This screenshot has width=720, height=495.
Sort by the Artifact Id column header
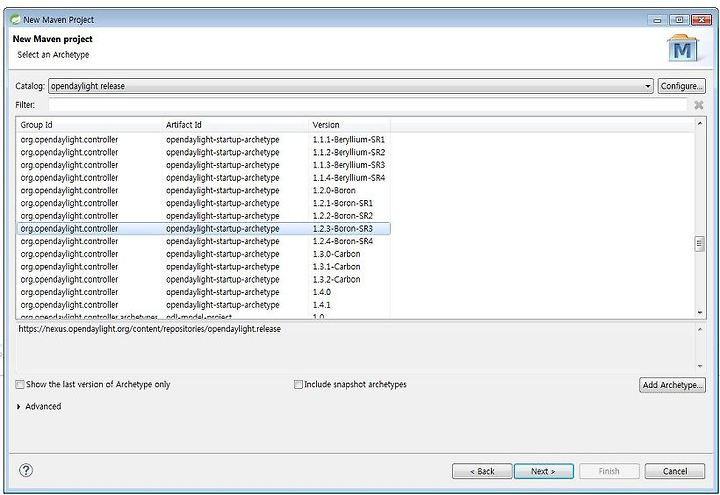coord(236,125)
